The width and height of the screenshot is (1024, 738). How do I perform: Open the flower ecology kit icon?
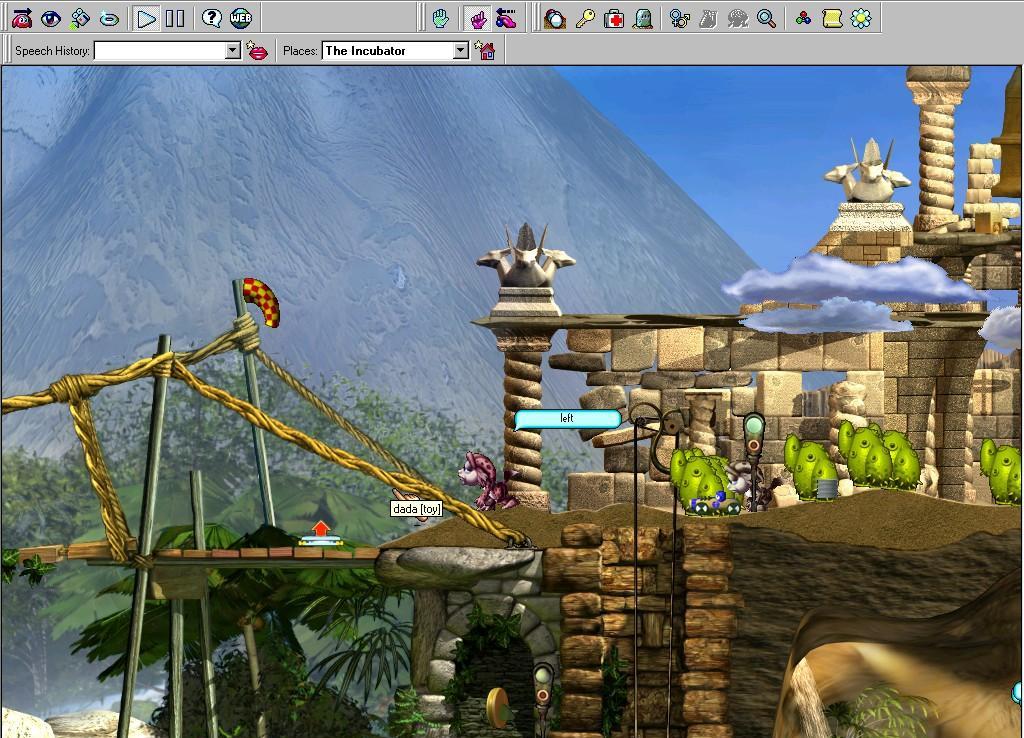coord(860,18)
